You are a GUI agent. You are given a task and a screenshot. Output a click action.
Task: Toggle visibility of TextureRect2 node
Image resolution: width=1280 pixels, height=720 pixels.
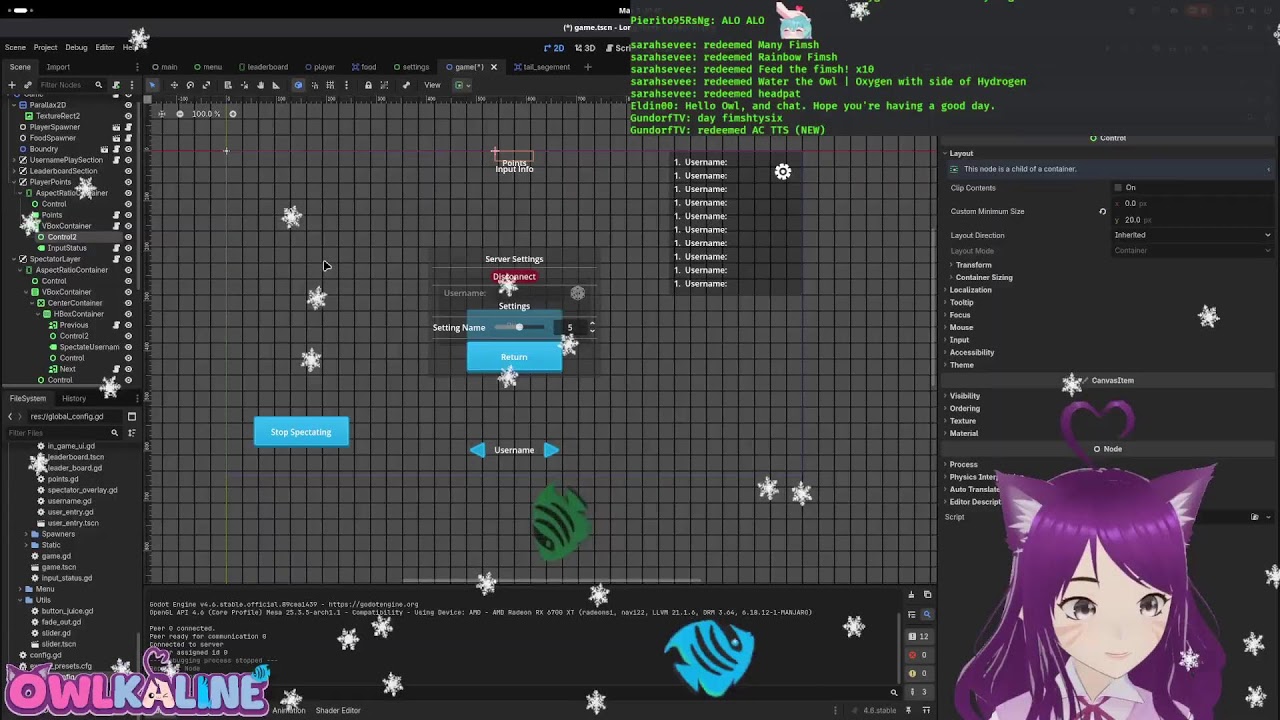pos(128,116)
